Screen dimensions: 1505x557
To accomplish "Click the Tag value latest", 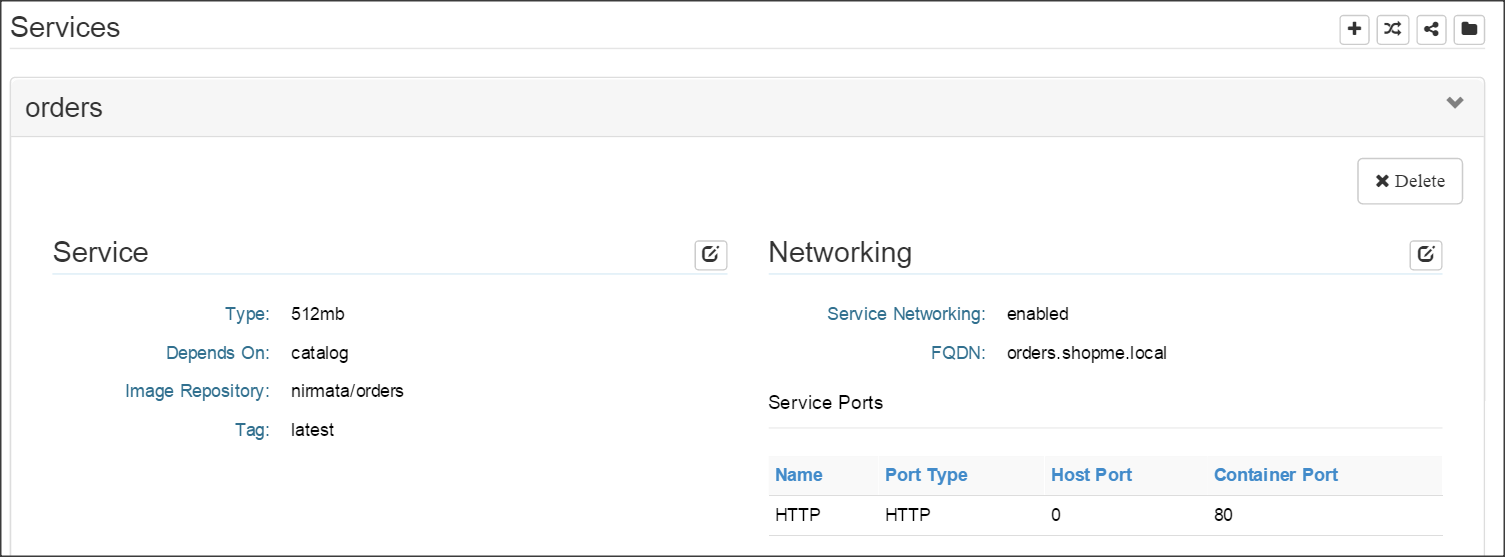I will click(x=312, y=430).
